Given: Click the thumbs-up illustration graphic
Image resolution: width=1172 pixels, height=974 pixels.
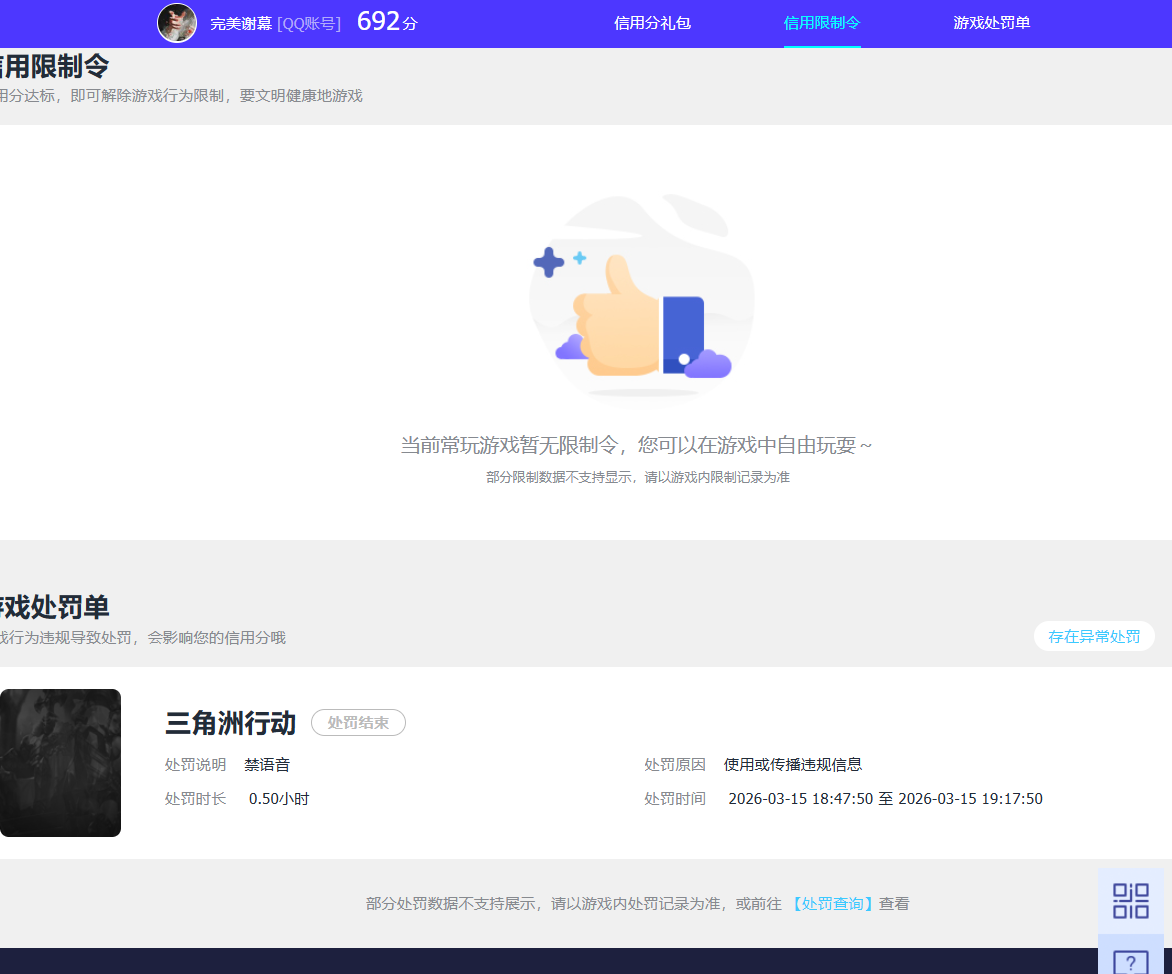Looking at the screenshot, I should (640, 300).
